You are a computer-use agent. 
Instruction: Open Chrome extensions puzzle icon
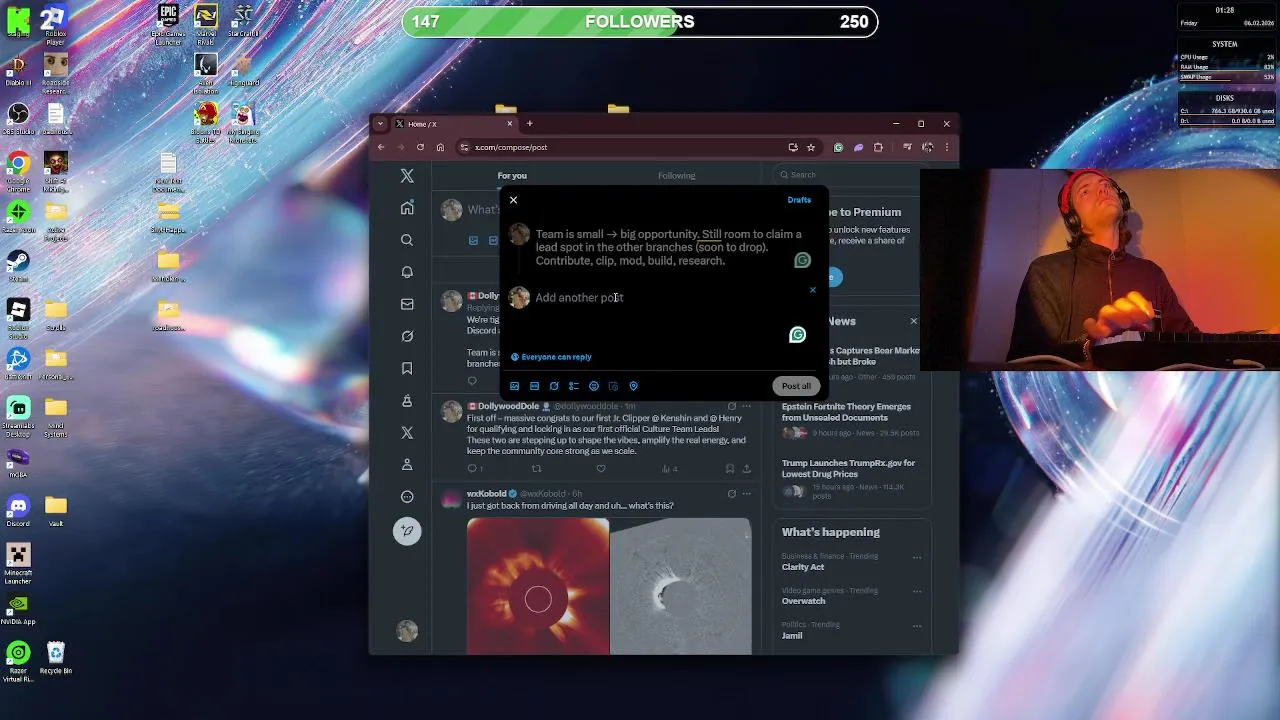tap(878, 147)
